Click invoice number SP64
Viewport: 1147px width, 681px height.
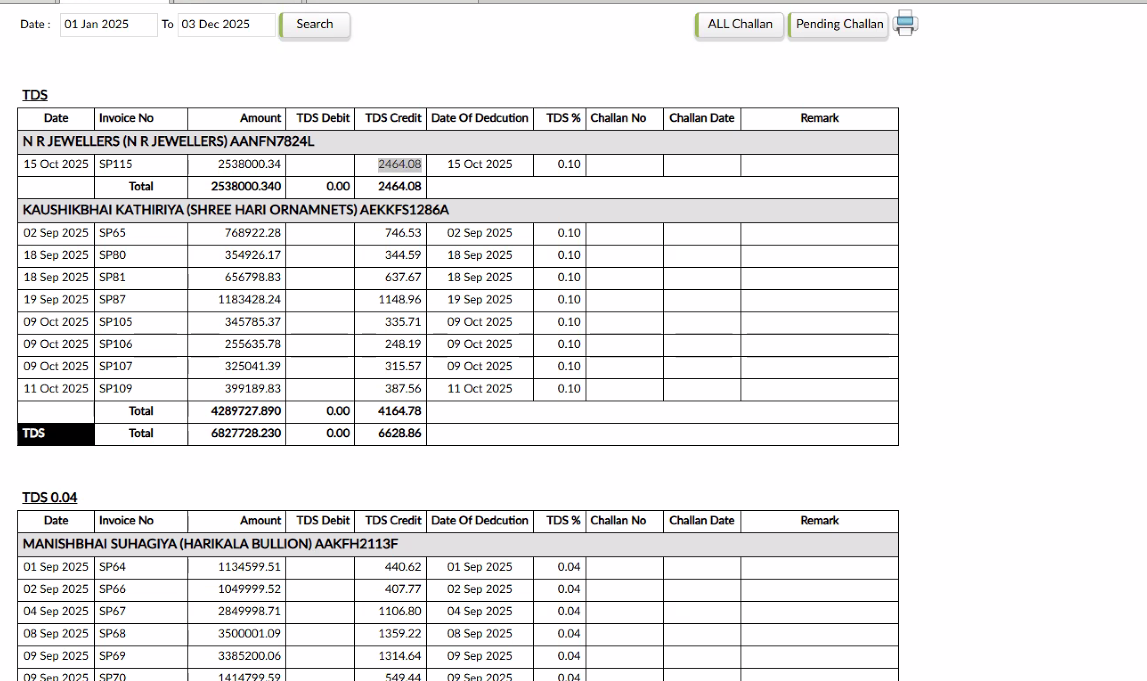112,567
